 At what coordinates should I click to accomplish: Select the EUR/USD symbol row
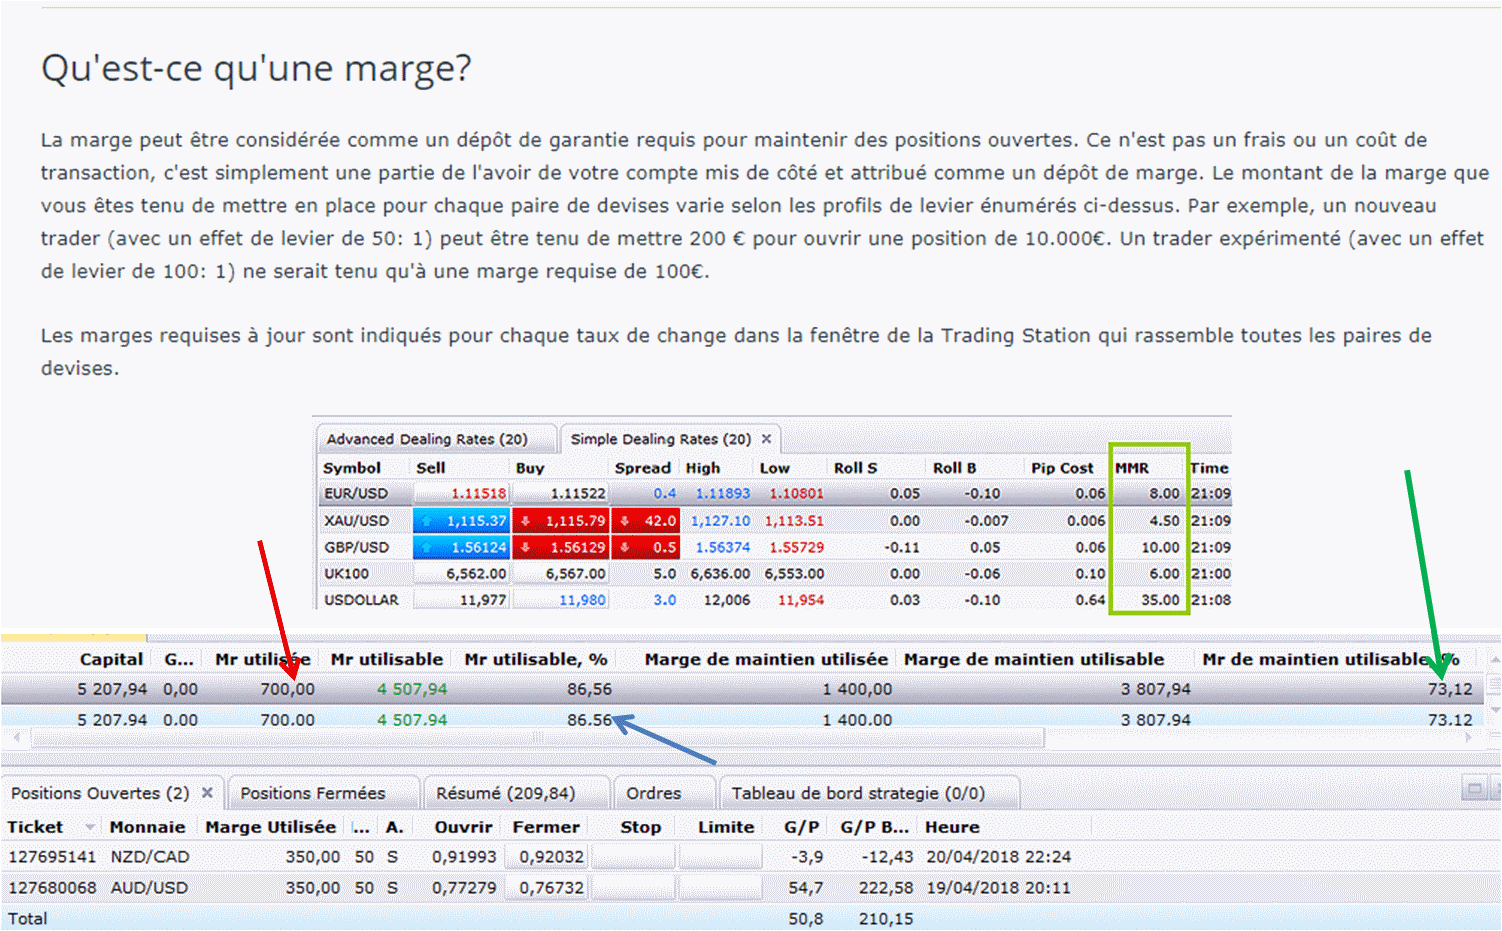(355, 494)
